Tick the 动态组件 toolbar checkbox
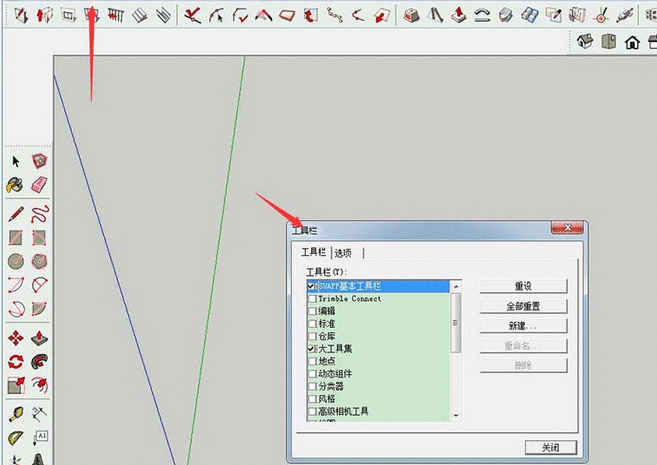This screenshot has width=657, height=465. [312, 374]
